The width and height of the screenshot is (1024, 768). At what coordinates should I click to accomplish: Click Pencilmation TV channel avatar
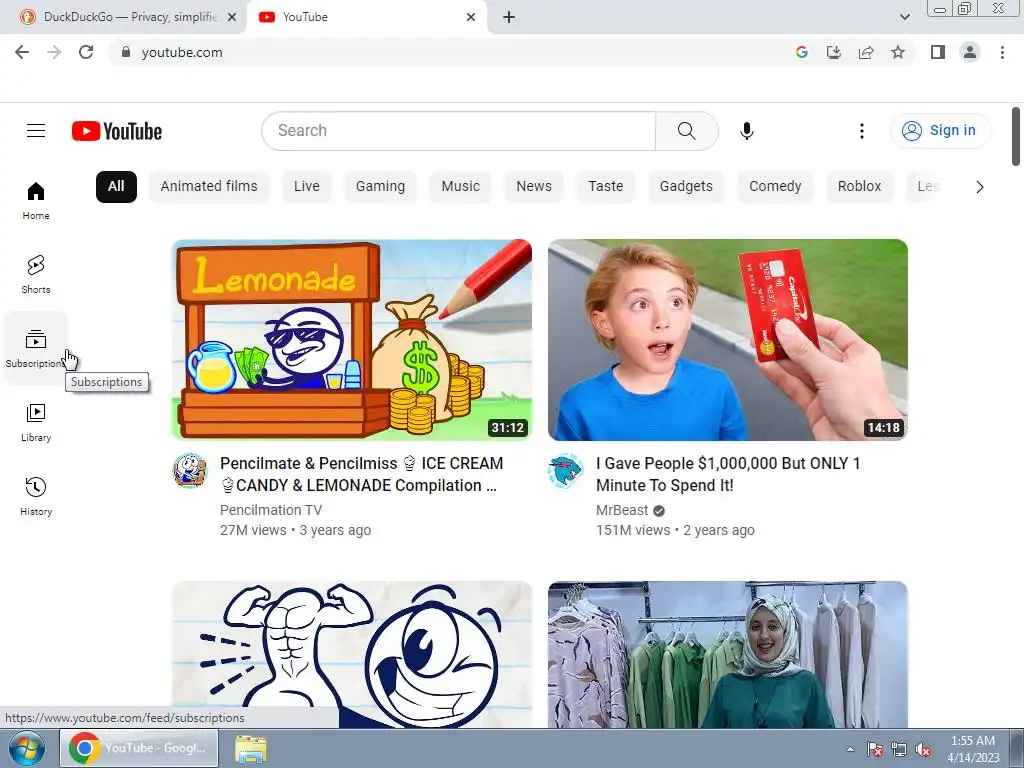pos(189,470)
